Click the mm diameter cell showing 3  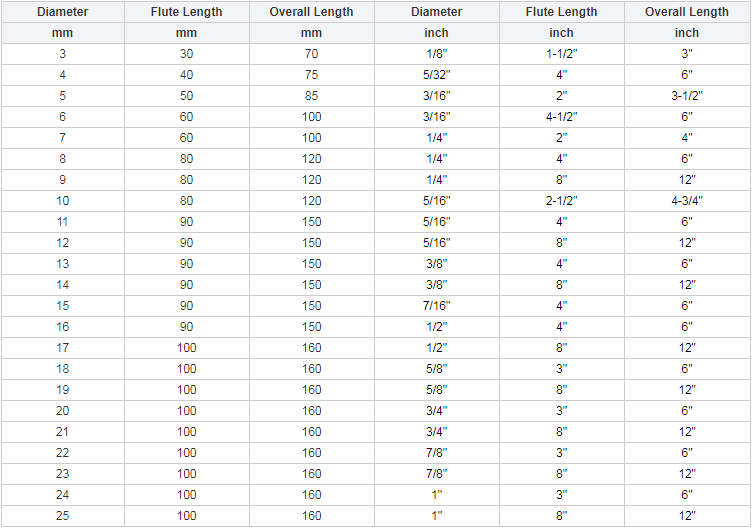pyautogui.click(x=62, y=53)
